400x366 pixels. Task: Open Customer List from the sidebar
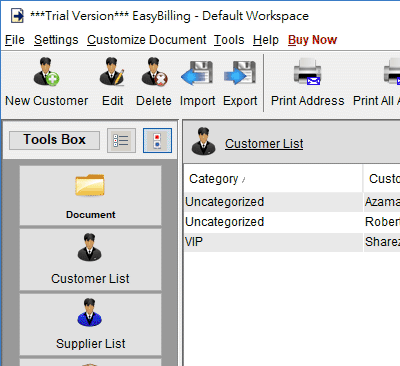coord(90,259)
